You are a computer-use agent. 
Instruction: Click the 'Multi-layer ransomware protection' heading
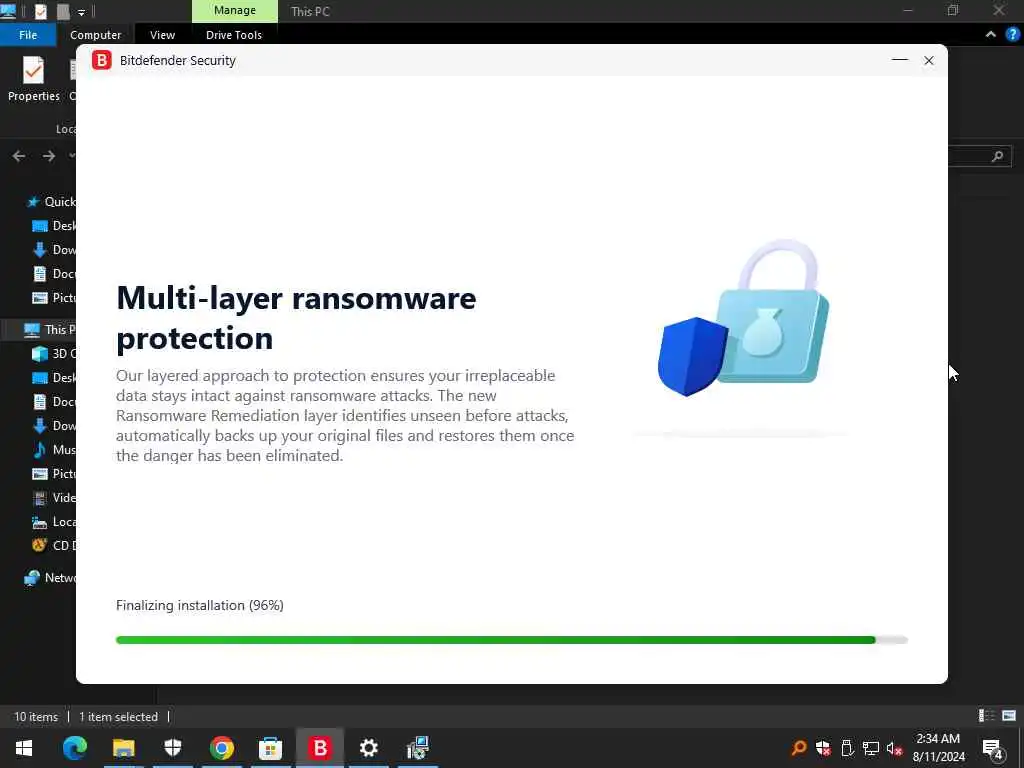point(296,318)
